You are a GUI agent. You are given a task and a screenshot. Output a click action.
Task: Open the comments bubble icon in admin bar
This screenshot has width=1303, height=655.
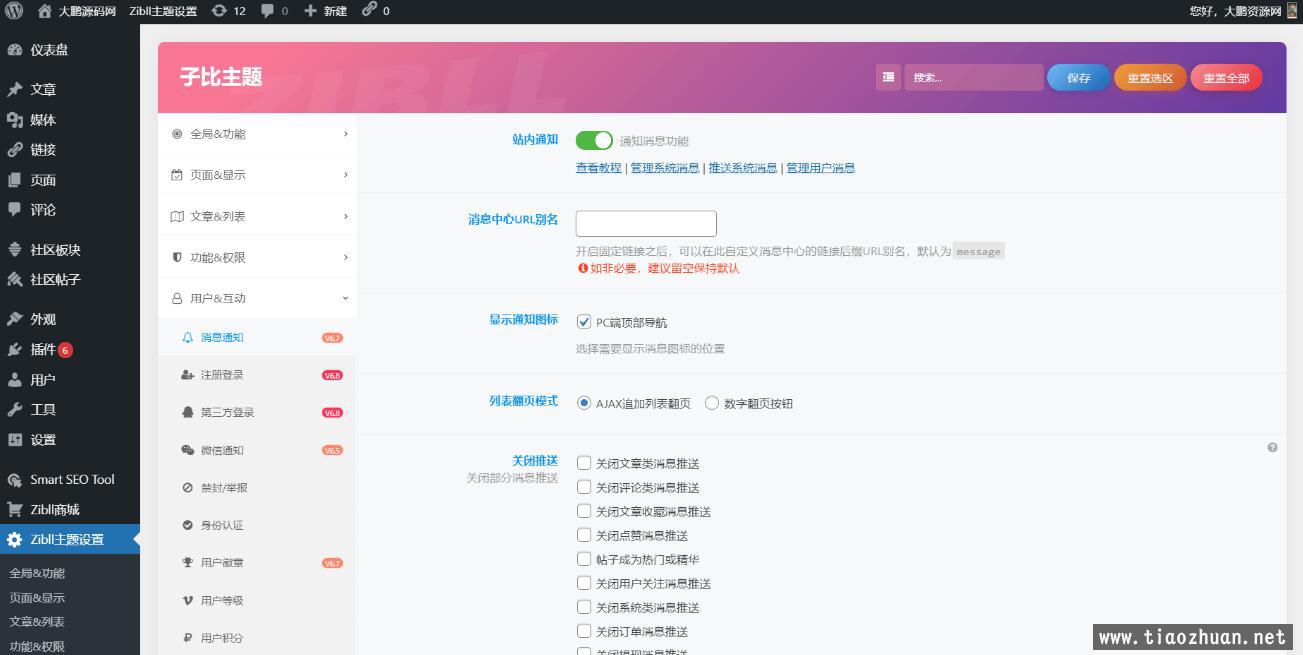coord(267,11)
